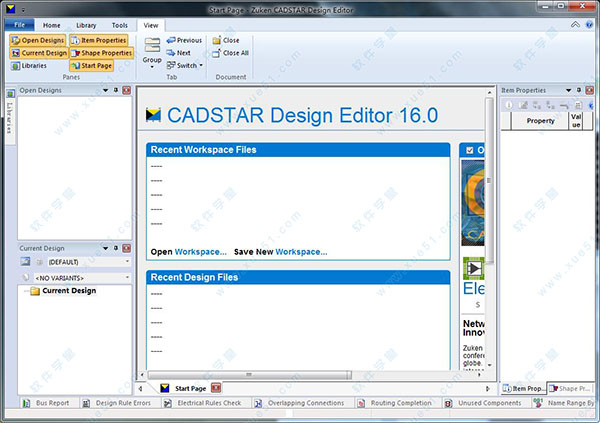The image size is (600, 423).
Task: Toggle the Current Design pane button
Action: [x=39, y=53]
